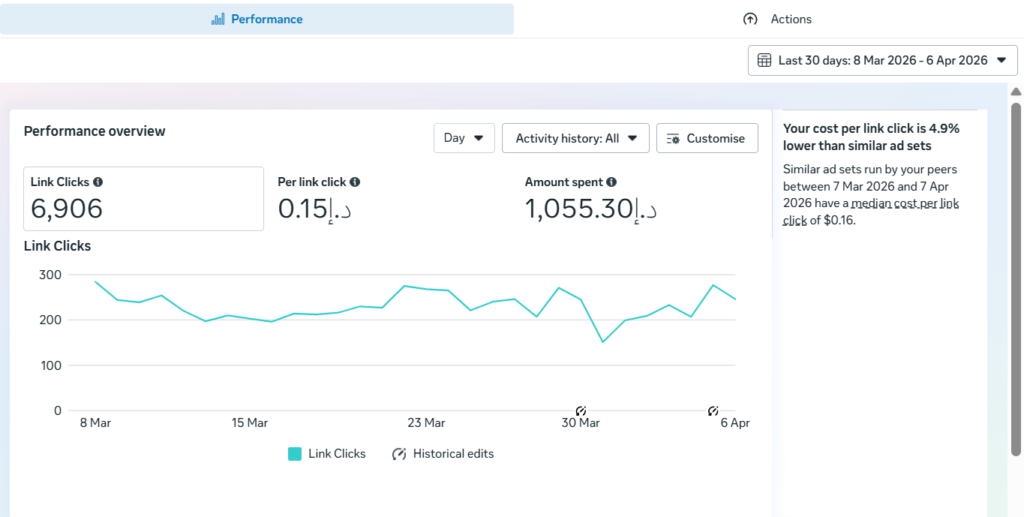1024x517 pixels.
Task: Open the Day granularity dropdown
Action: [x=464, y=138]
